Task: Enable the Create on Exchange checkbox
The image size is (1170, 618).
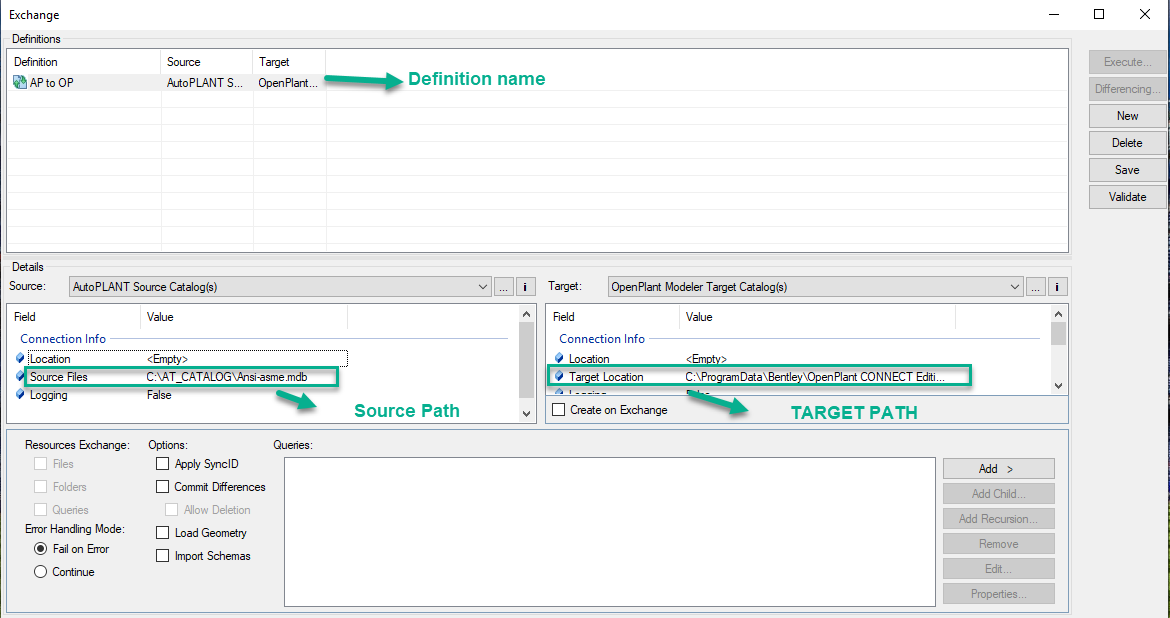Action: 558,410
